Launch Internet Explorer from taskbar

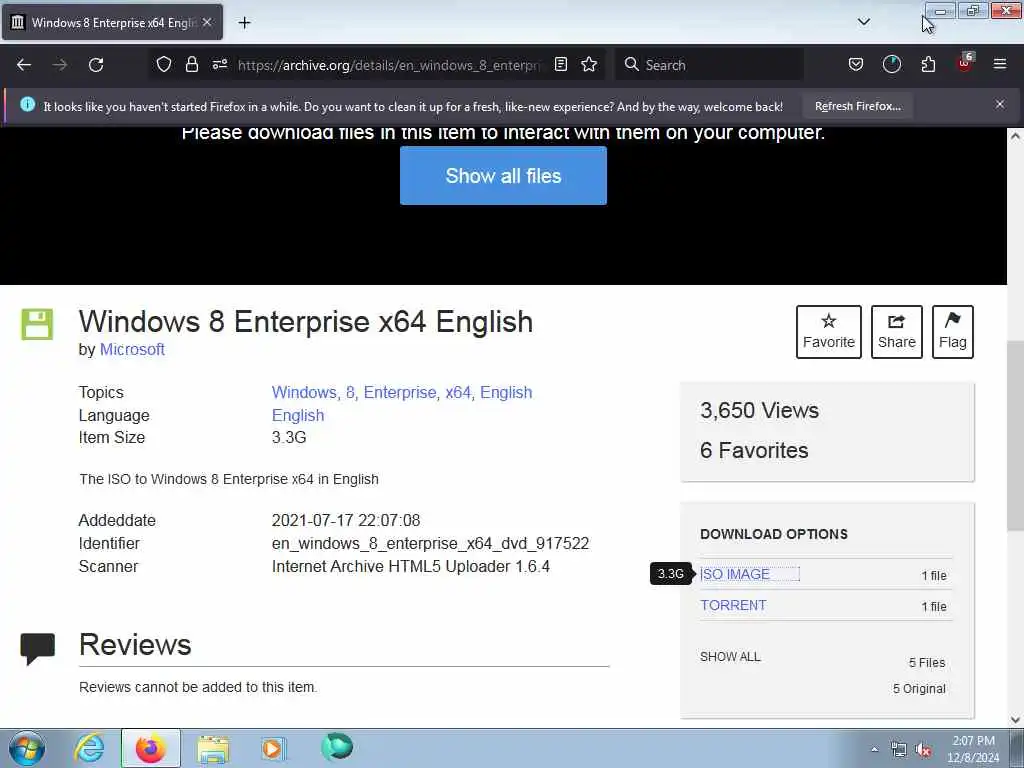click(x=89, y=748)
